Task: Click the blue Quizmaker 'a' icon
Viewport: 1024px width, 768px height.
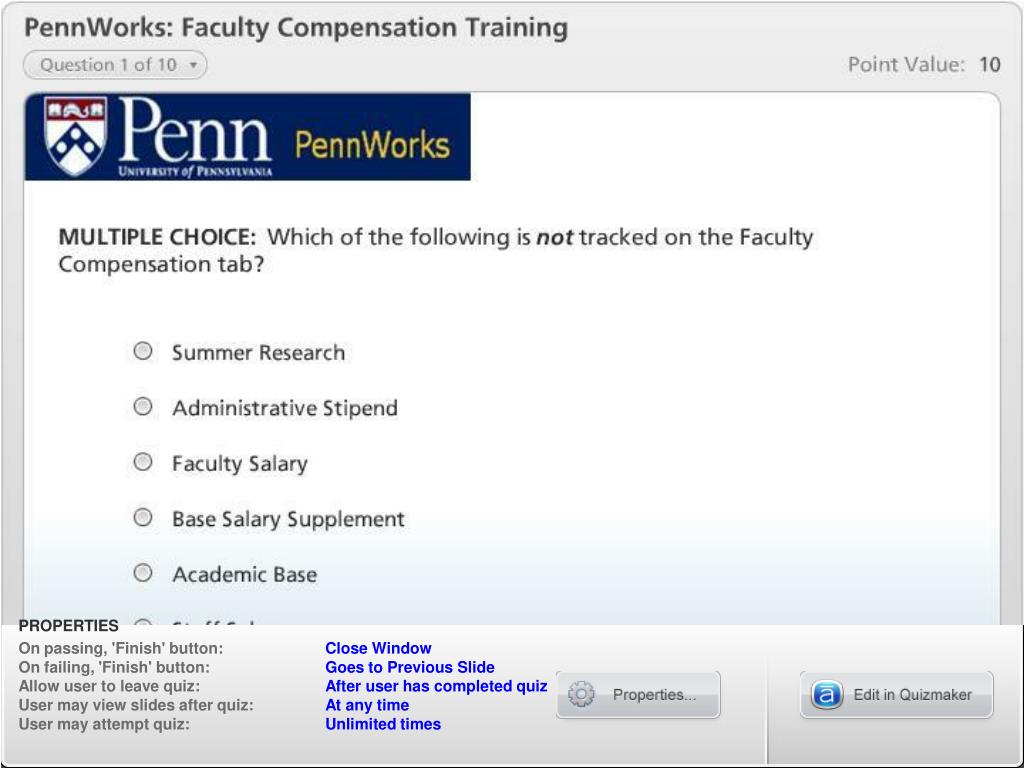Action: tap(826, 694)
